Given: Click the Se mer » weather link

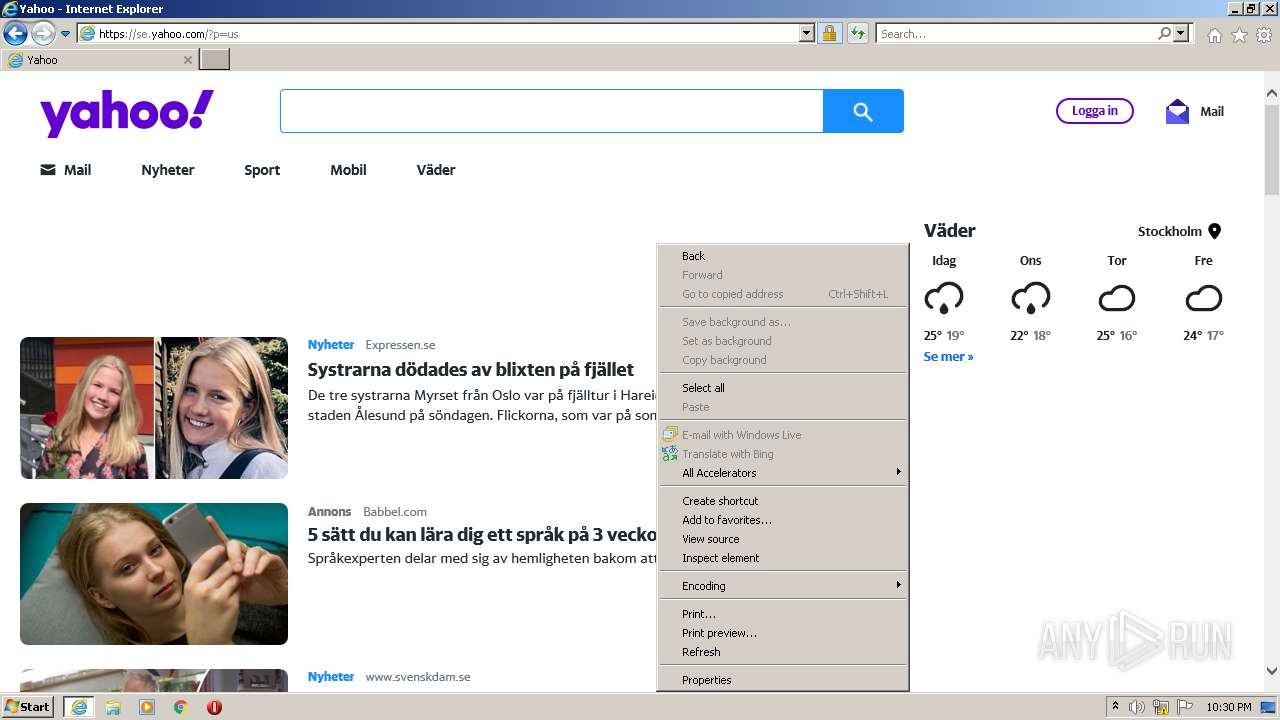Looking at the screenshot, I should click(948, 356).
